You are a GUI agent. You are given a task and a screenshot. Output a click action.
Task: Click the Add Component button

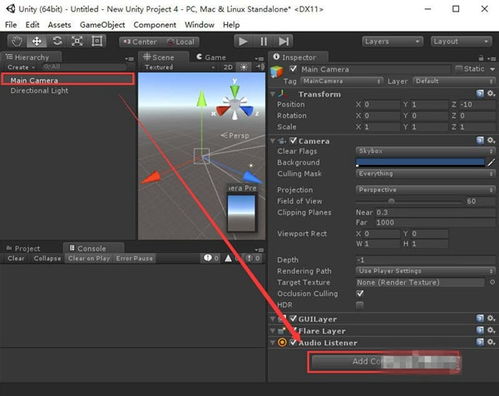384,362
